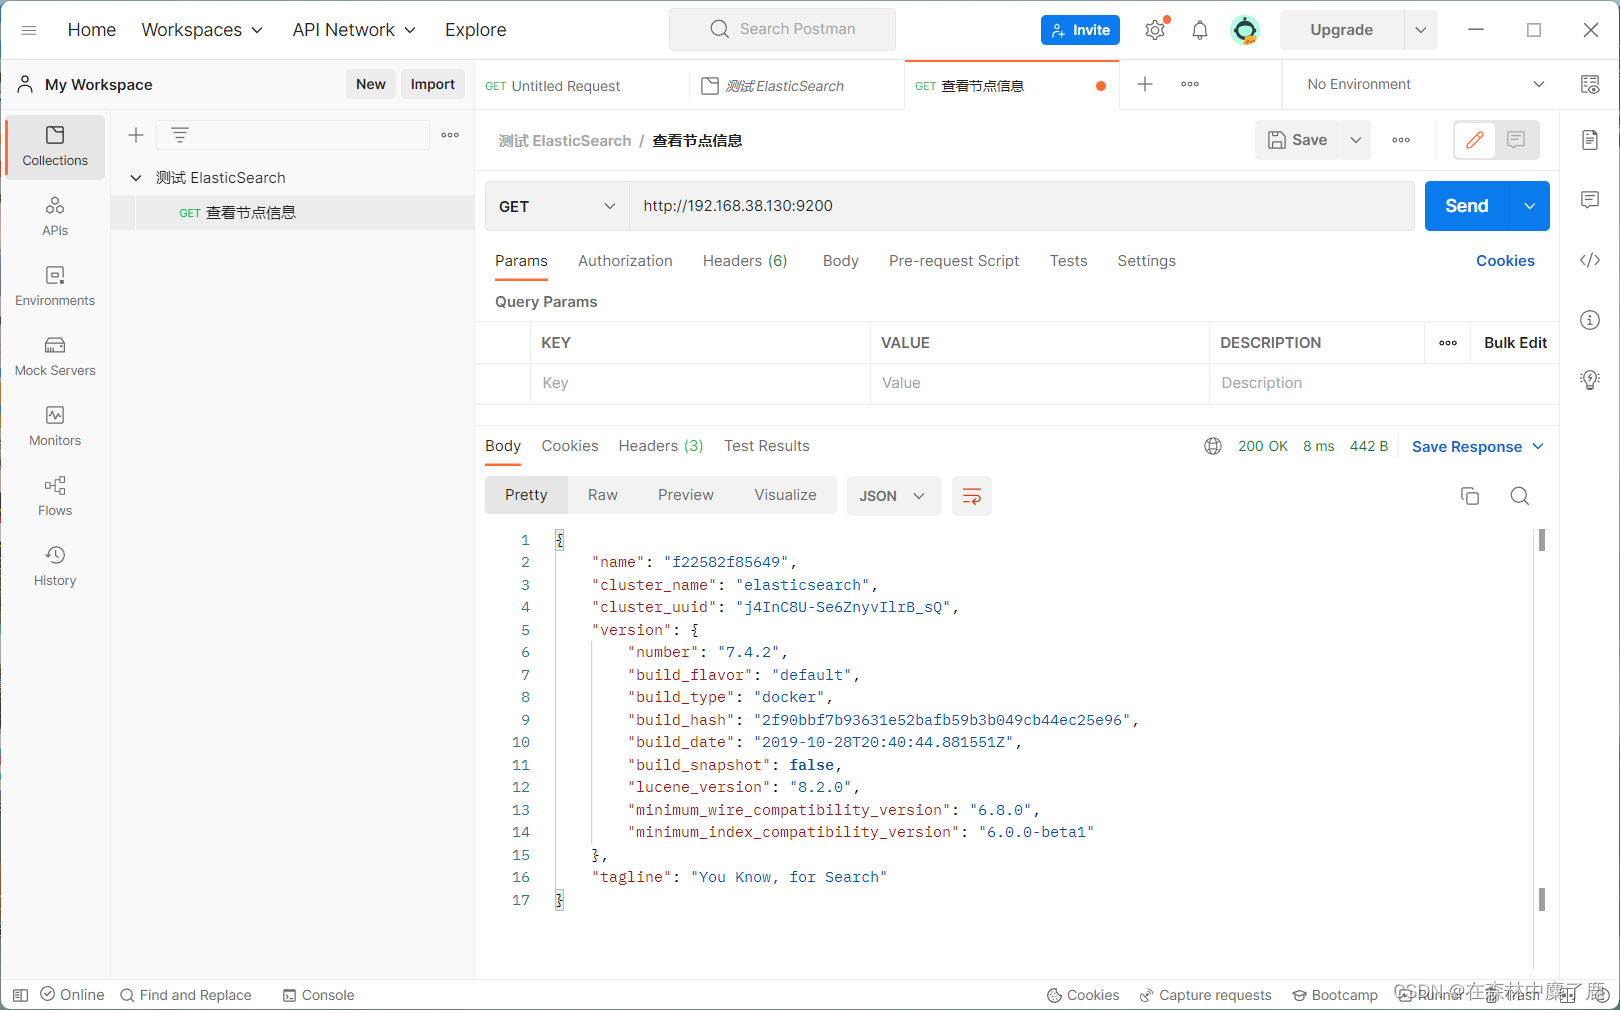Viewport: 1620px width, 1010px height.
Task: Click the query param Key field
Action: coord(700,383)
